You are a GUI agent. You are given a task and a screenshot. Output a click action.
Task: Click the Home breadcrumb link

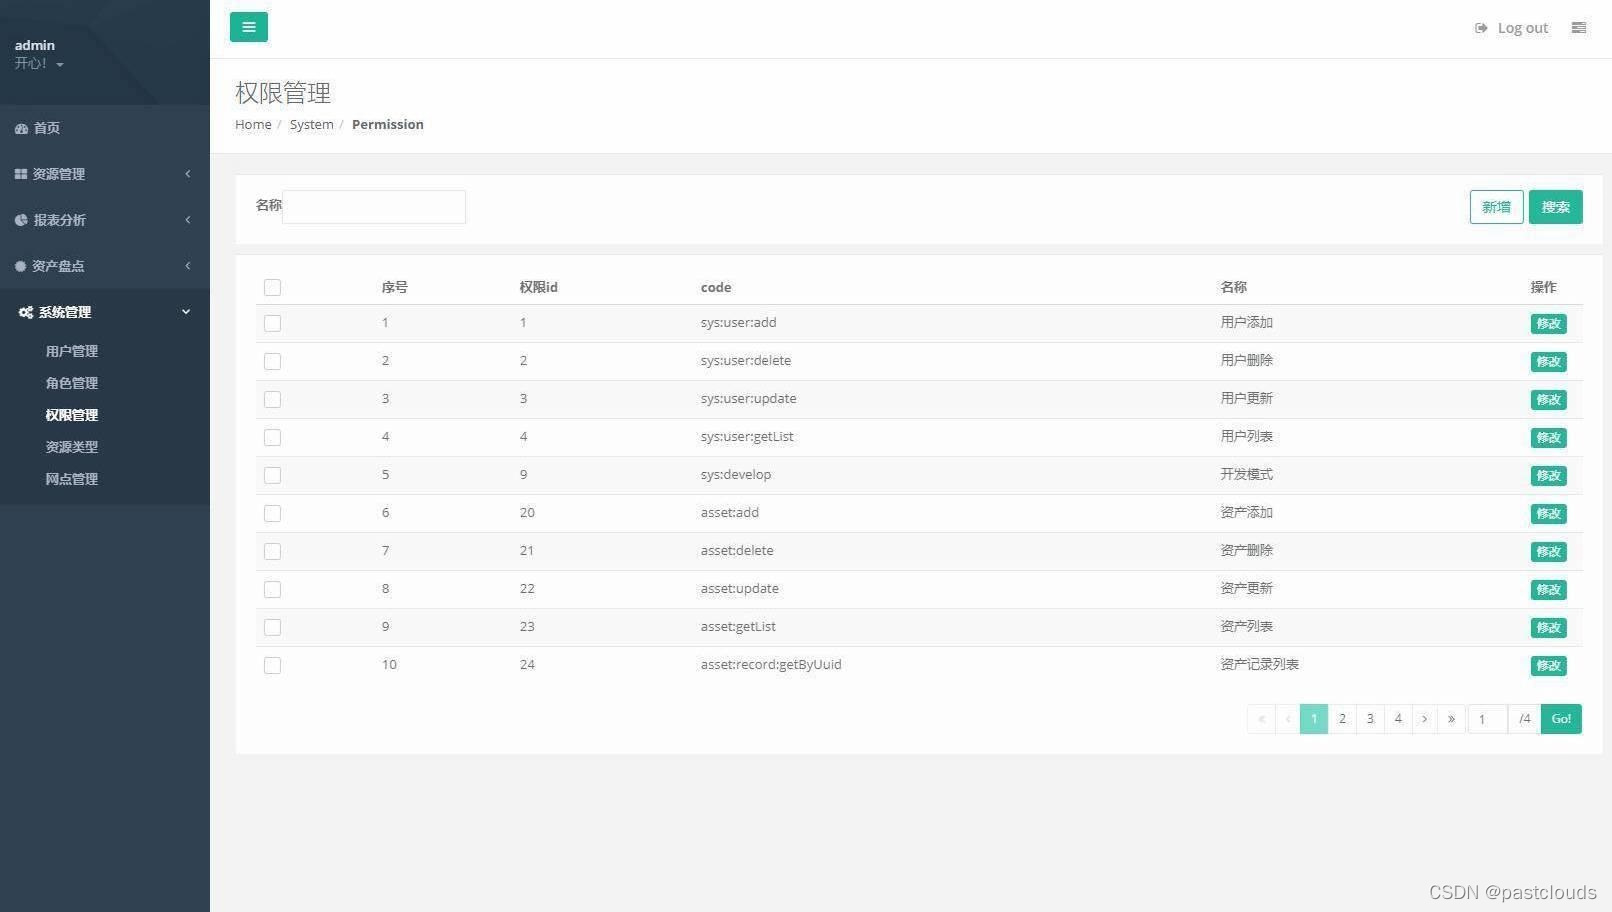[x=253, y=124]
